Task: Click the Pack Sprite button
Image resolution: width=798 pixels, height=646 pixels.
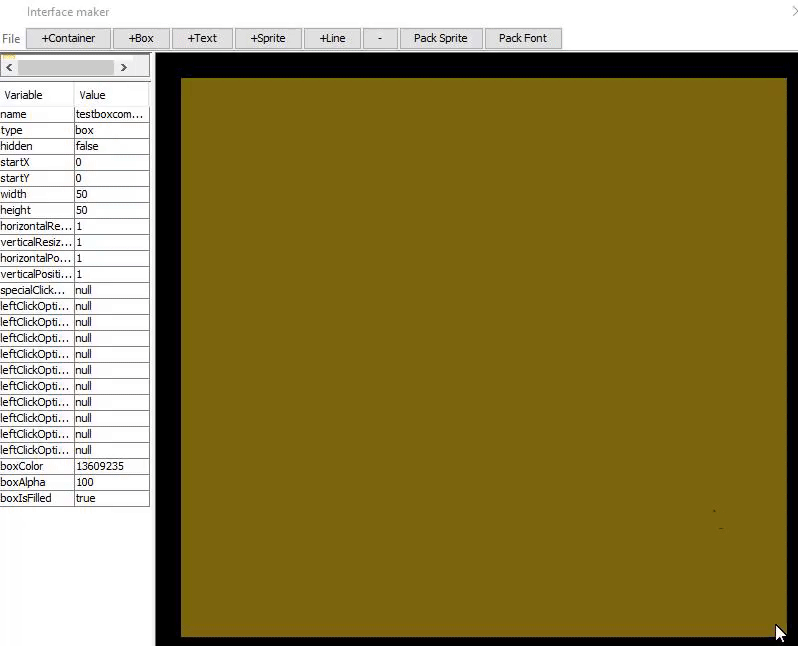Action: [x=441, y=39]
